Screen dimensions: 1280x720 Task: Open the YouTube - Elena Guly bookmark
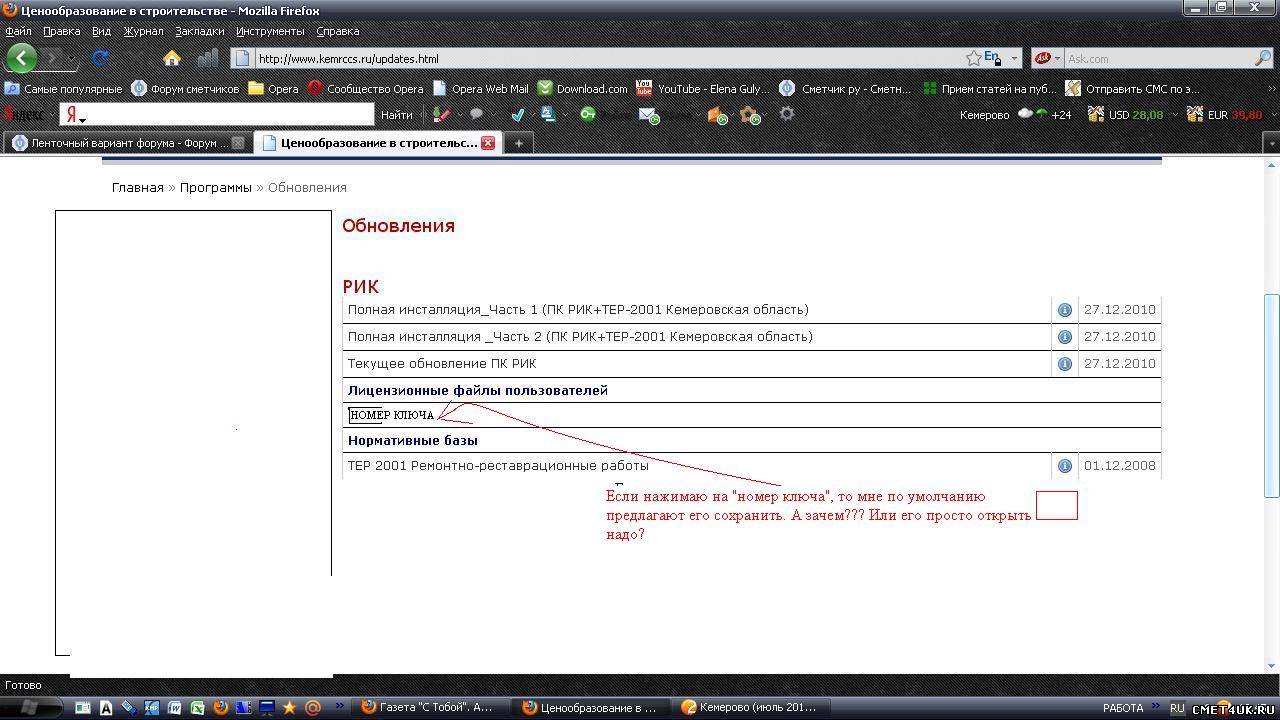point(704,88)
